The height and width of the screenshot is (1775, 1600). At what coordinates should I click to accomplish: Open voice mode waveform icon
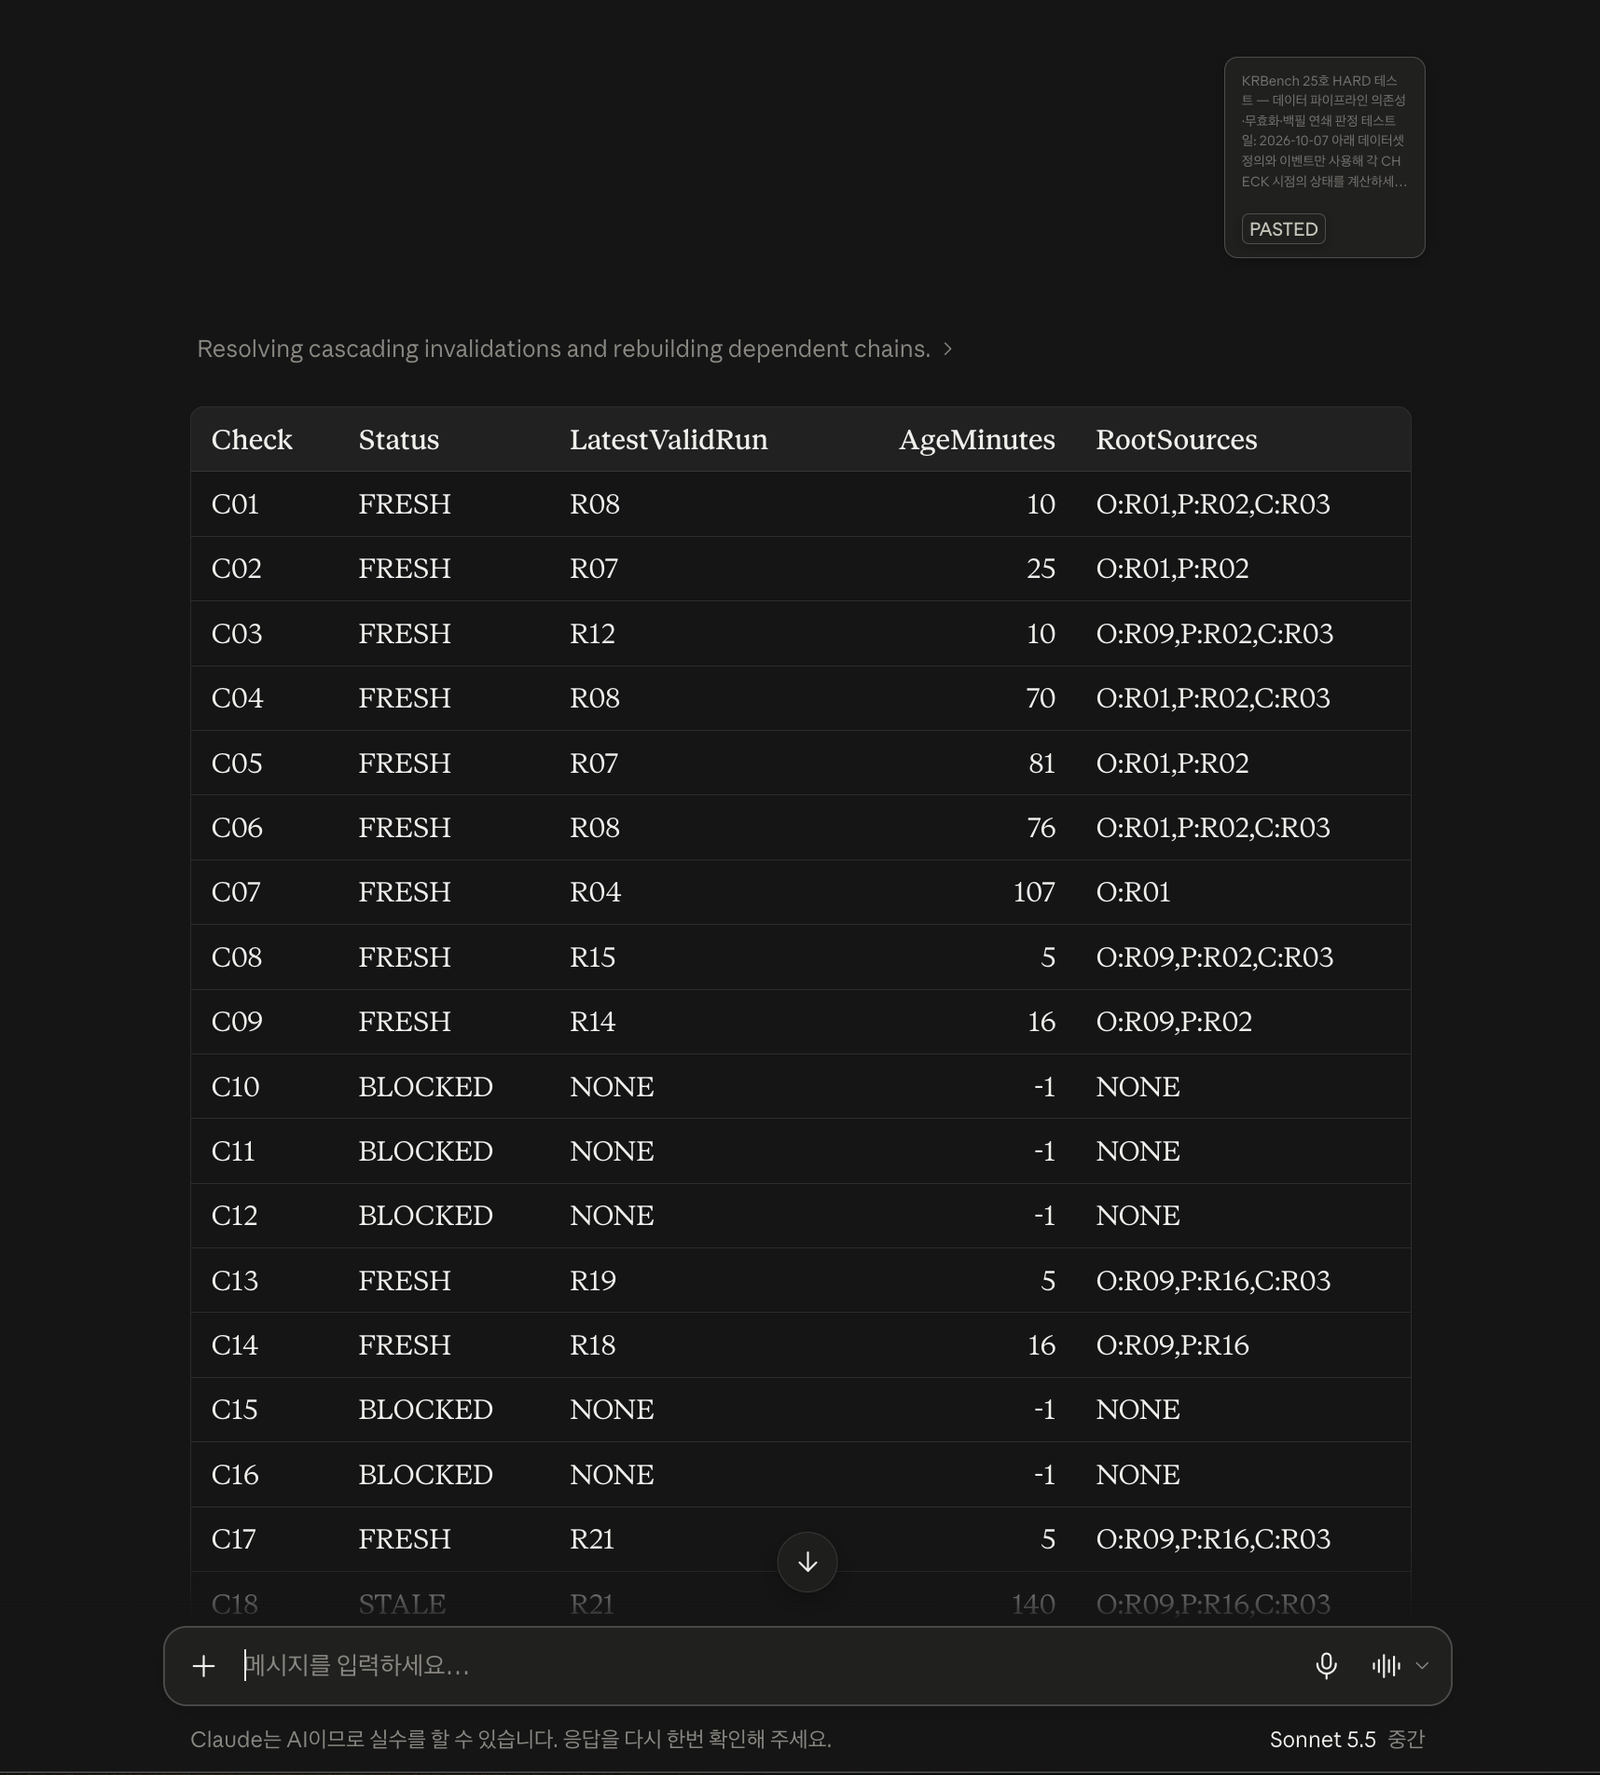[x=1386, y=1666]
